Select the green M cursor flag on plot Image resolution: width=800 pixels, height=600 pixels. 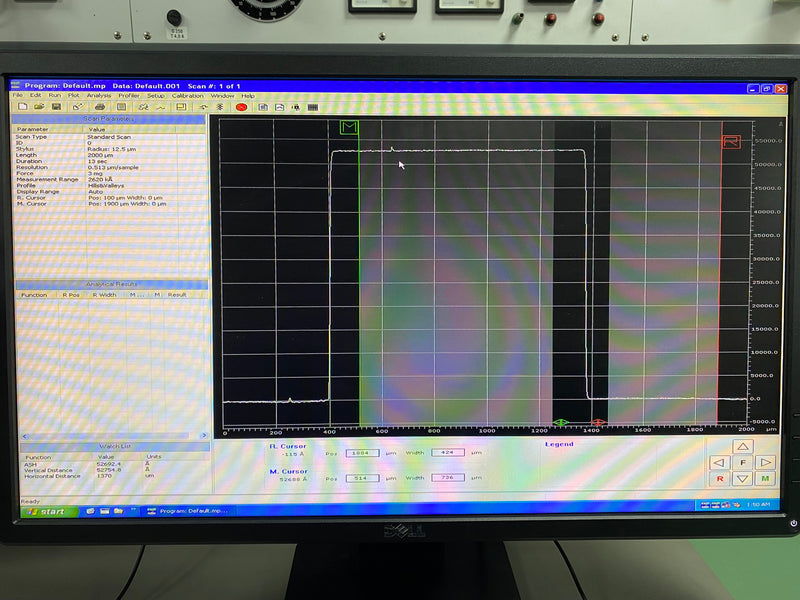[x=349, y=127]
